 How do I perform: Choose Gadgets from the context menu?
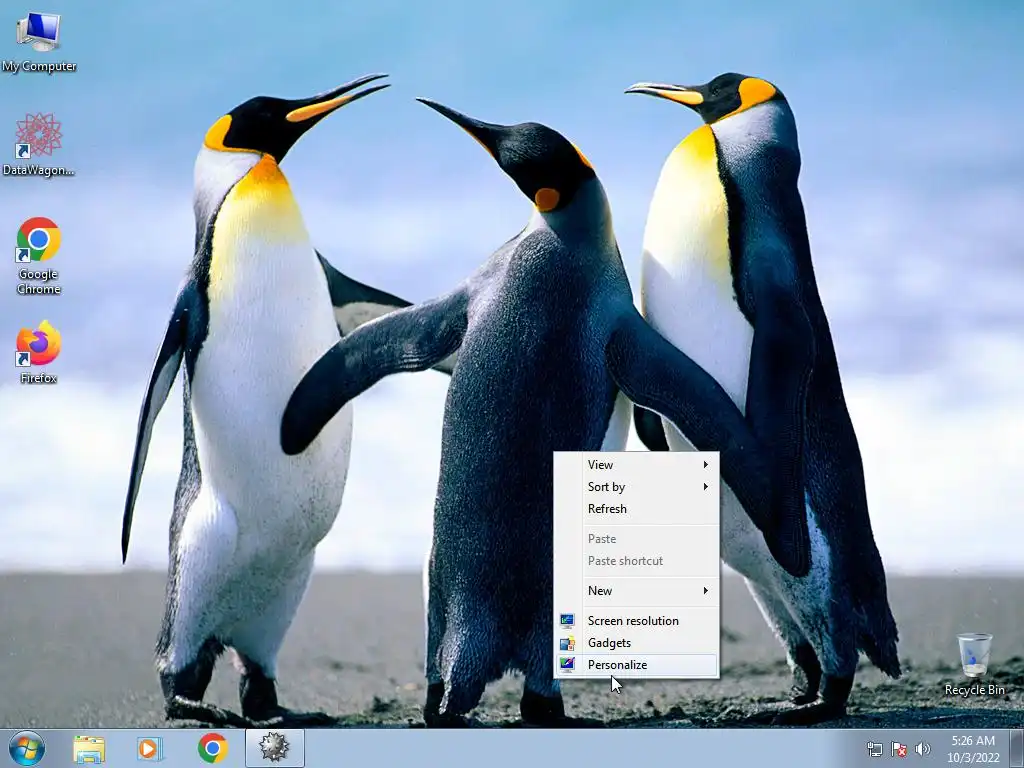point(636,643)
